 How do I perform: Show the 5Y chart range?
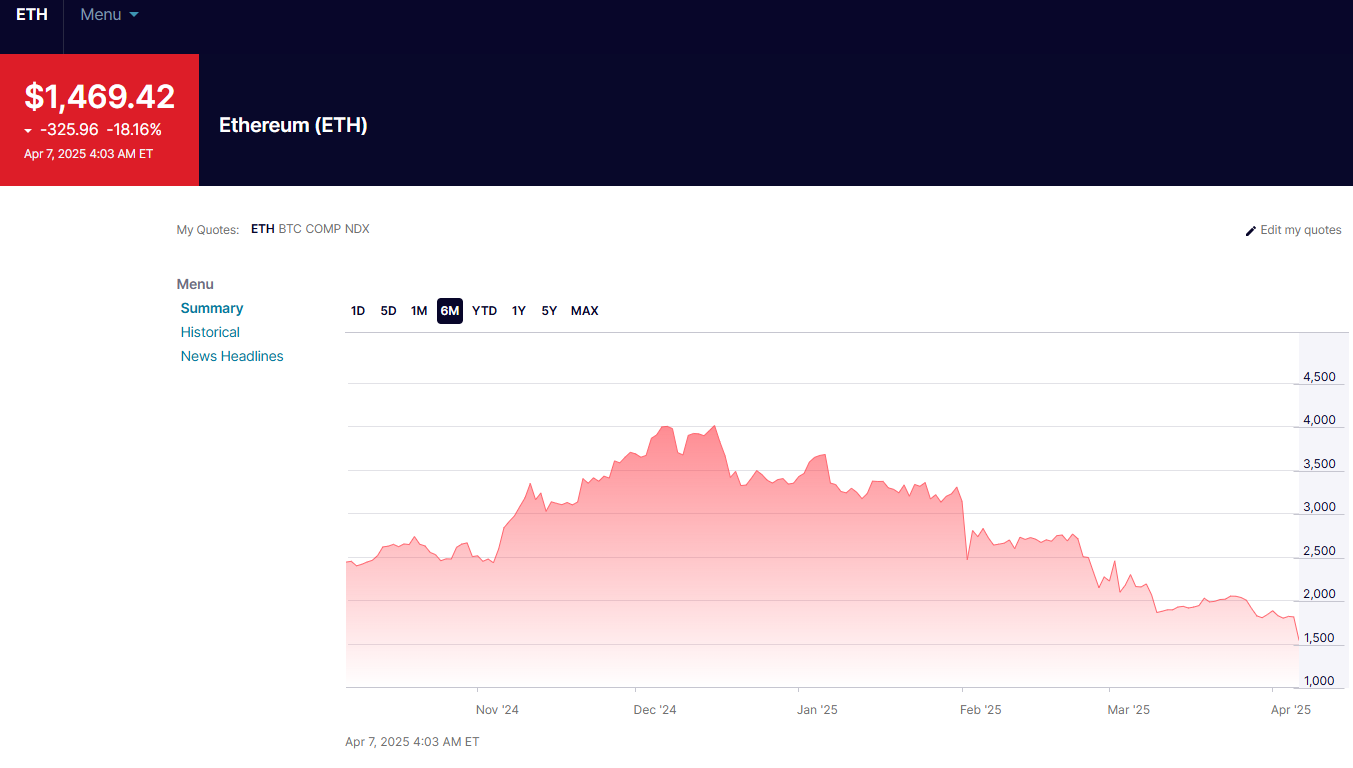(549, 311)
